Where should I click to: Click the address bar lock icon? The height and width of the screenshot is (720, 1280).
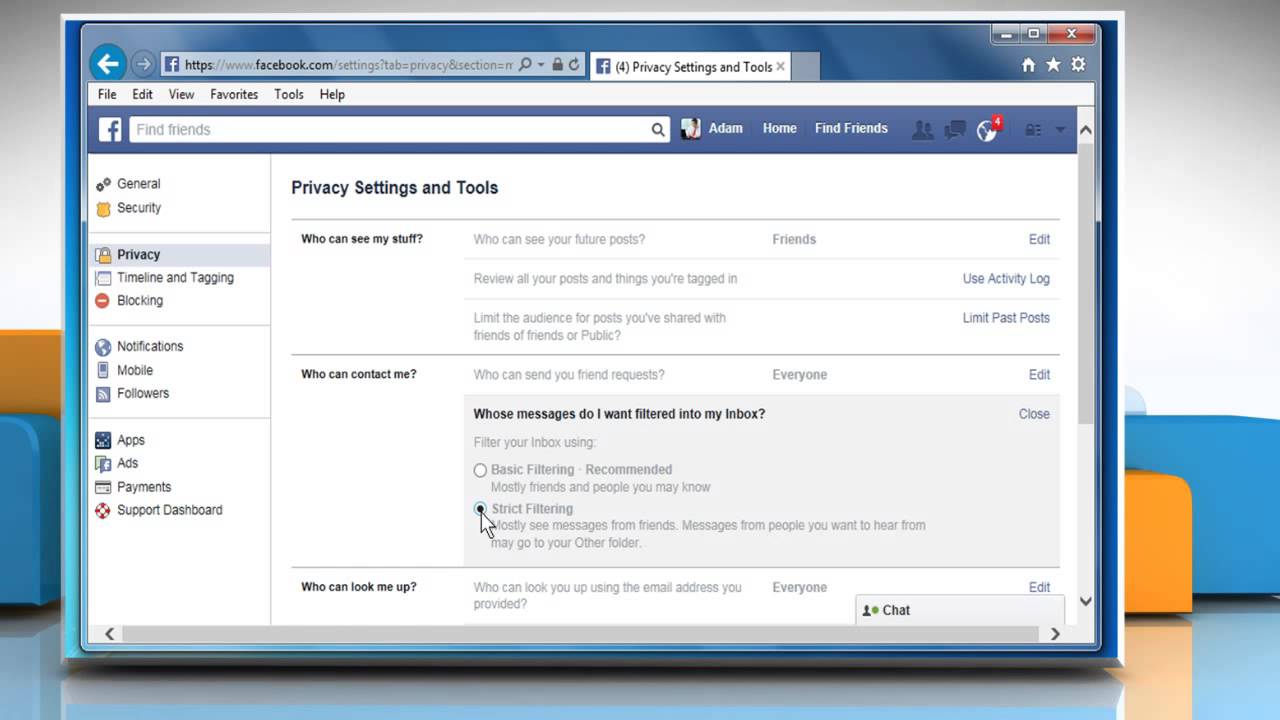pyautogui.click(x=558, y=64)
